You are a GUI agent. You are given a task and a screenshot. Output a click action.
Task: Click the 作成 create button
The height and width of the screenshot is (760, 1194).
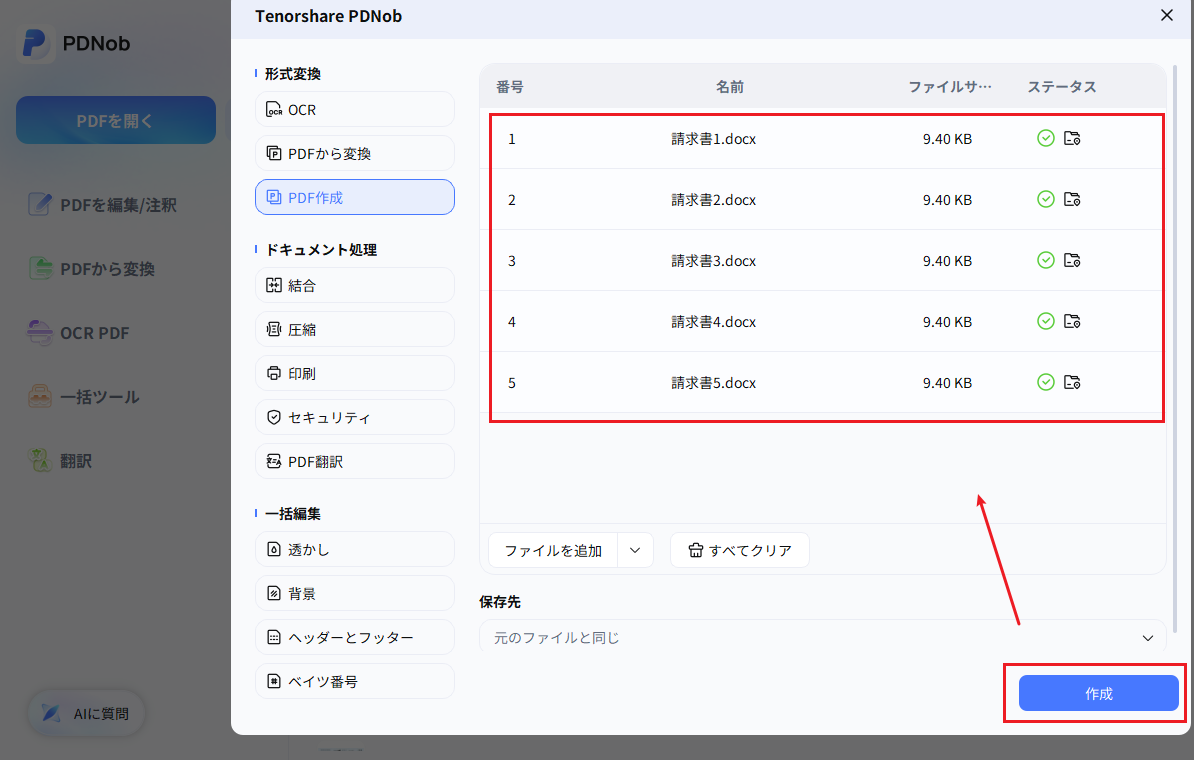tap(1098, 693)
